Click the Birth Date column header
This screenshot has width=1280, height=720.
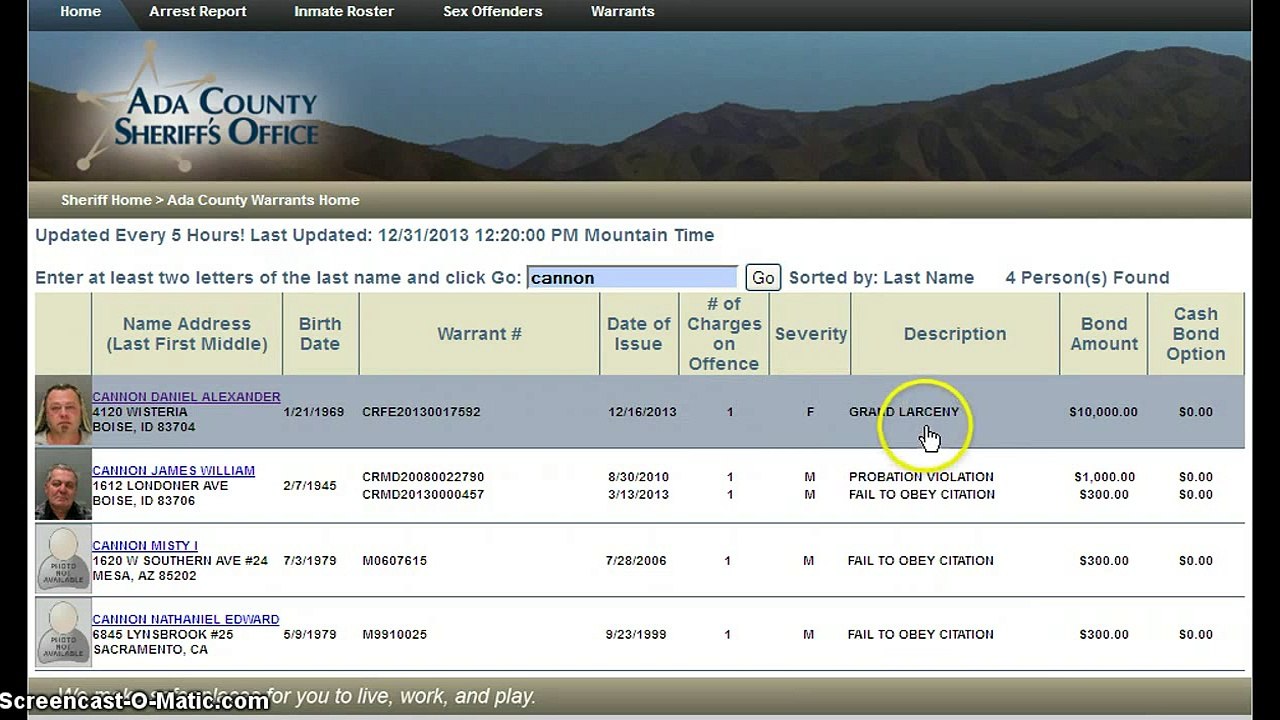pyautogui.click(x=320, y=334)
